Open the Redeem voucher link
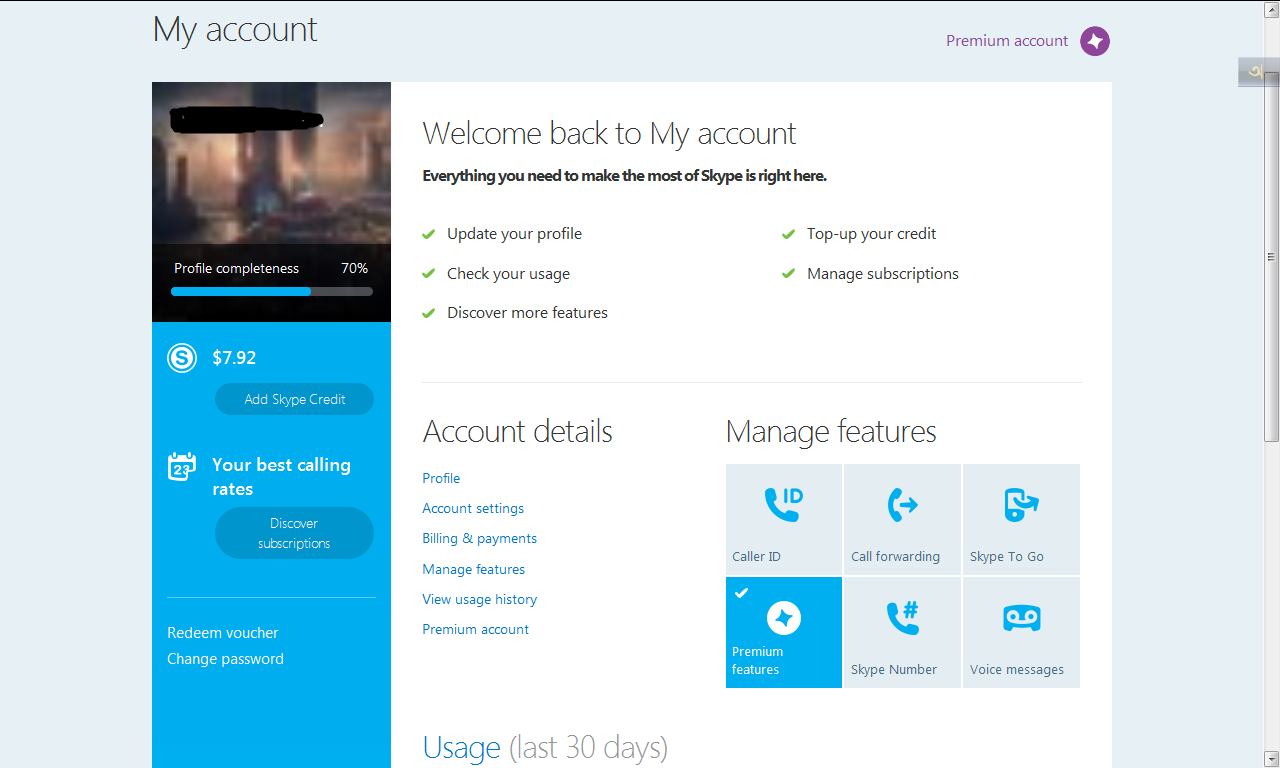The image size is (1280, 768). point(223,633)
